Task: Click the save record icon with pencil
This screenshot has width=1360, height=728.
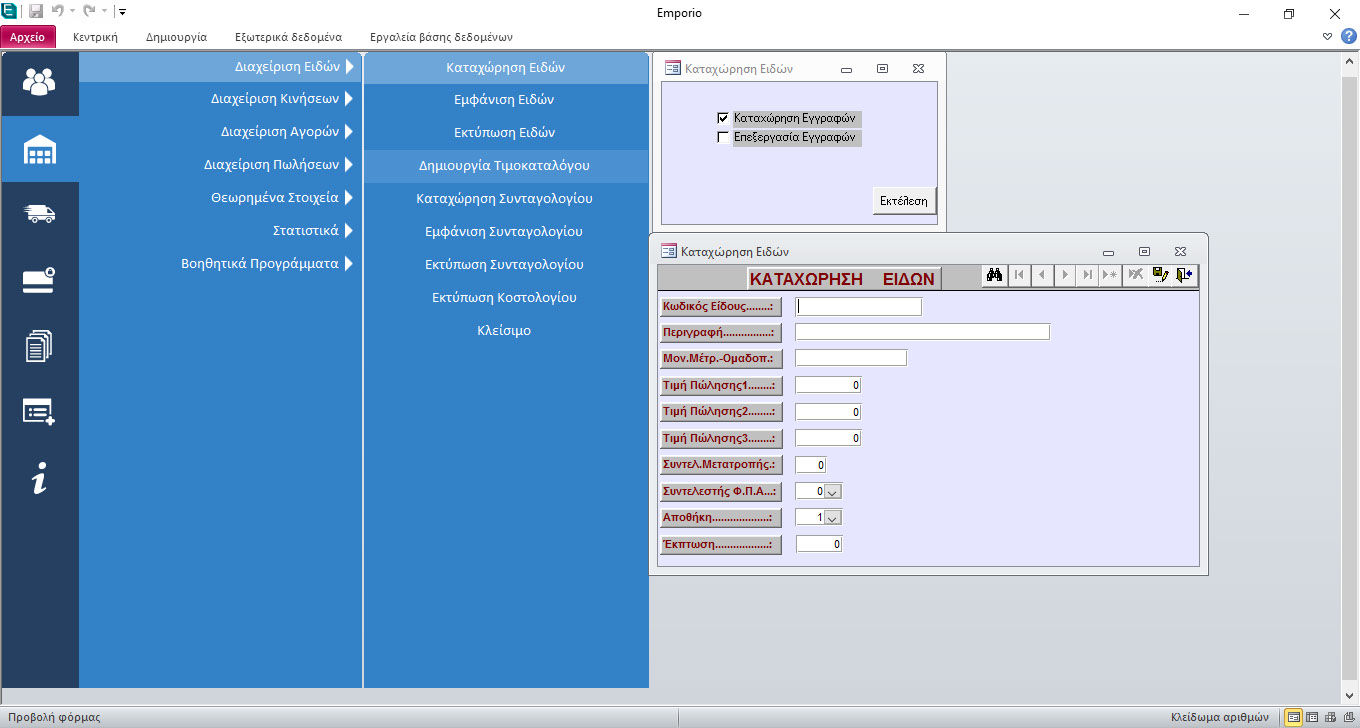Action: point(1160,275)
